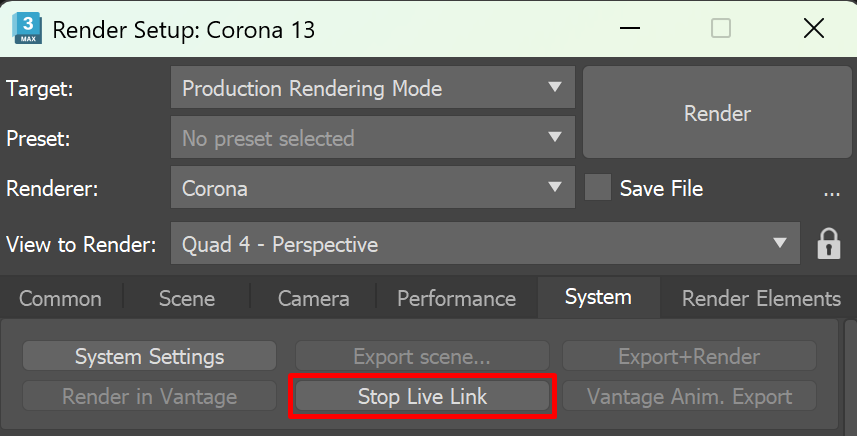Click the 3ds Max application icon
The height and width of the screenshot is (436, 857).
point(26,29)
